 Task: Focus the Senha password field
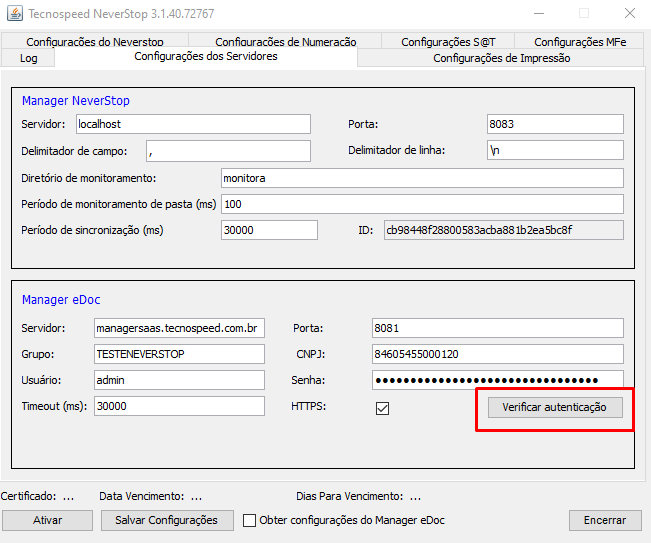[498, 380]
